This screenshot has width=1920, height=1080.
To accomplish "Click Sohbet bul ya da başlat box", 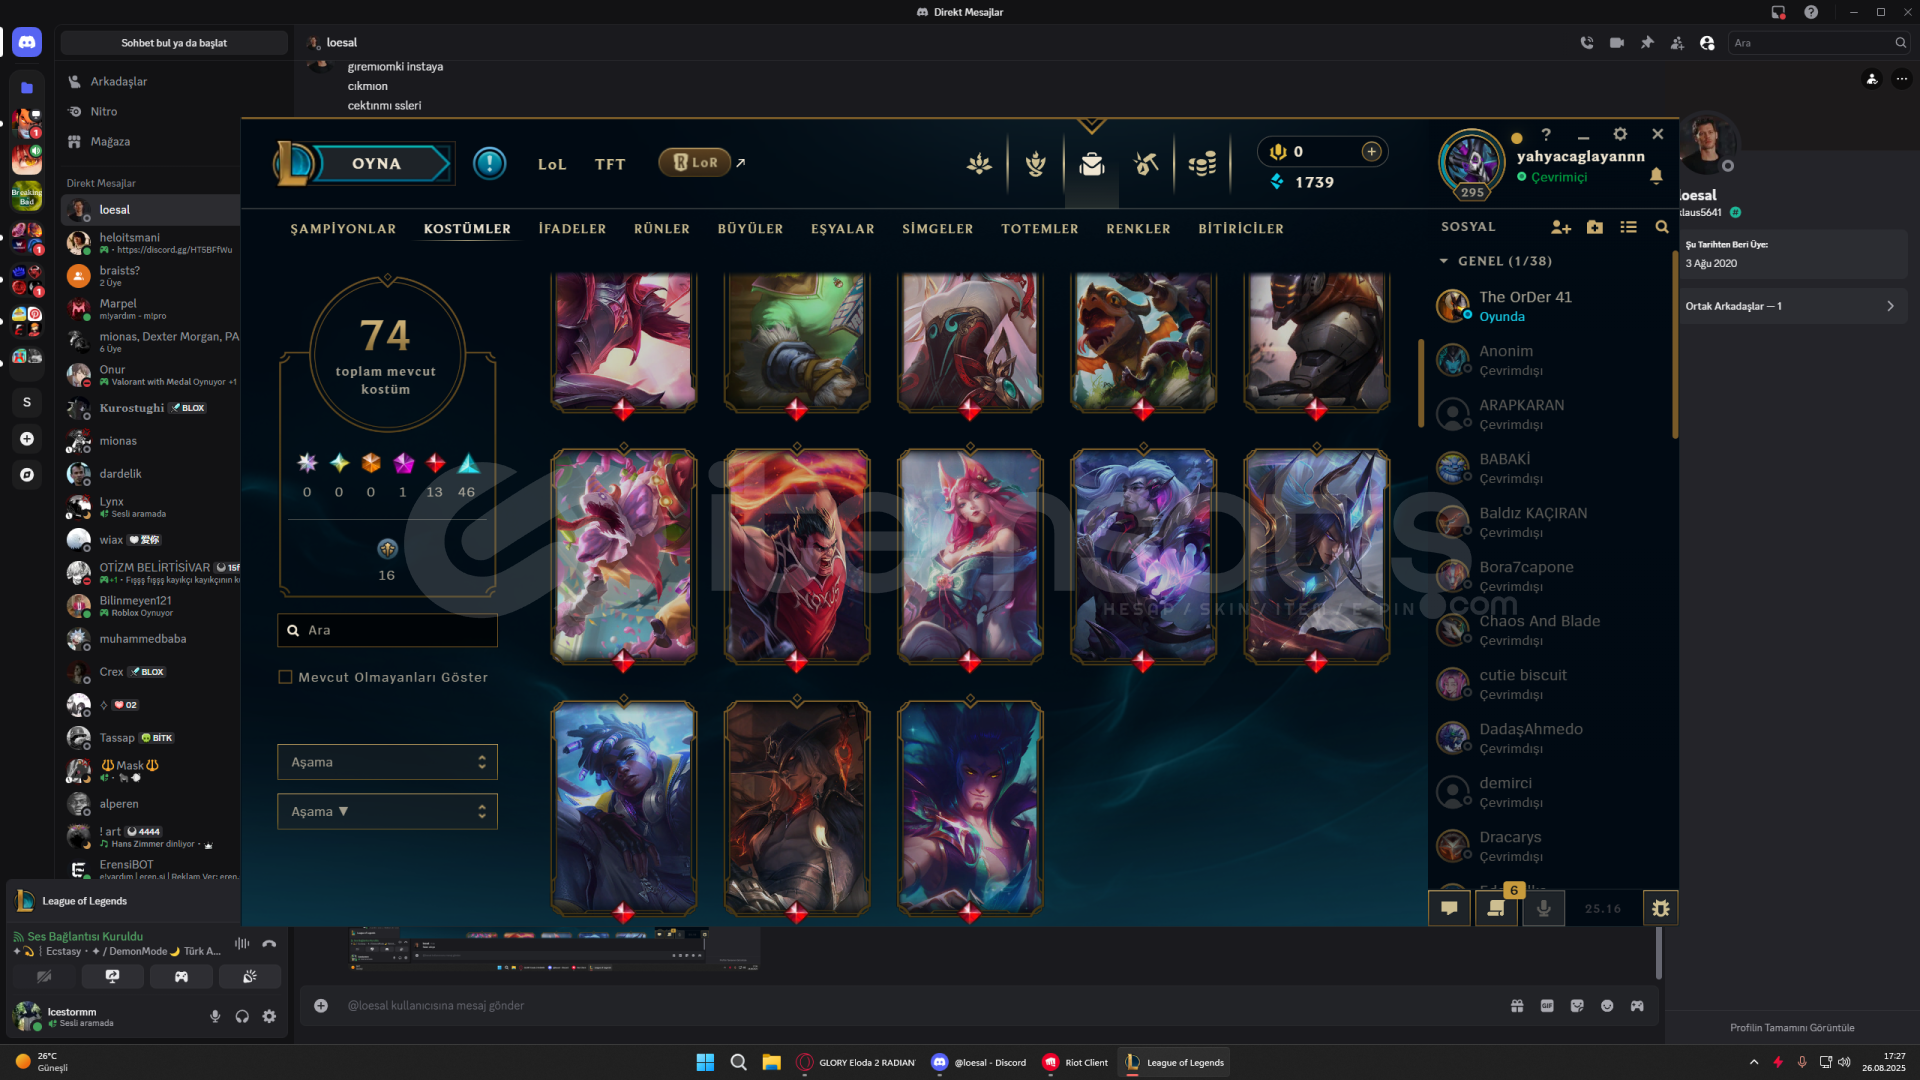I will click(x=174, y=43).
